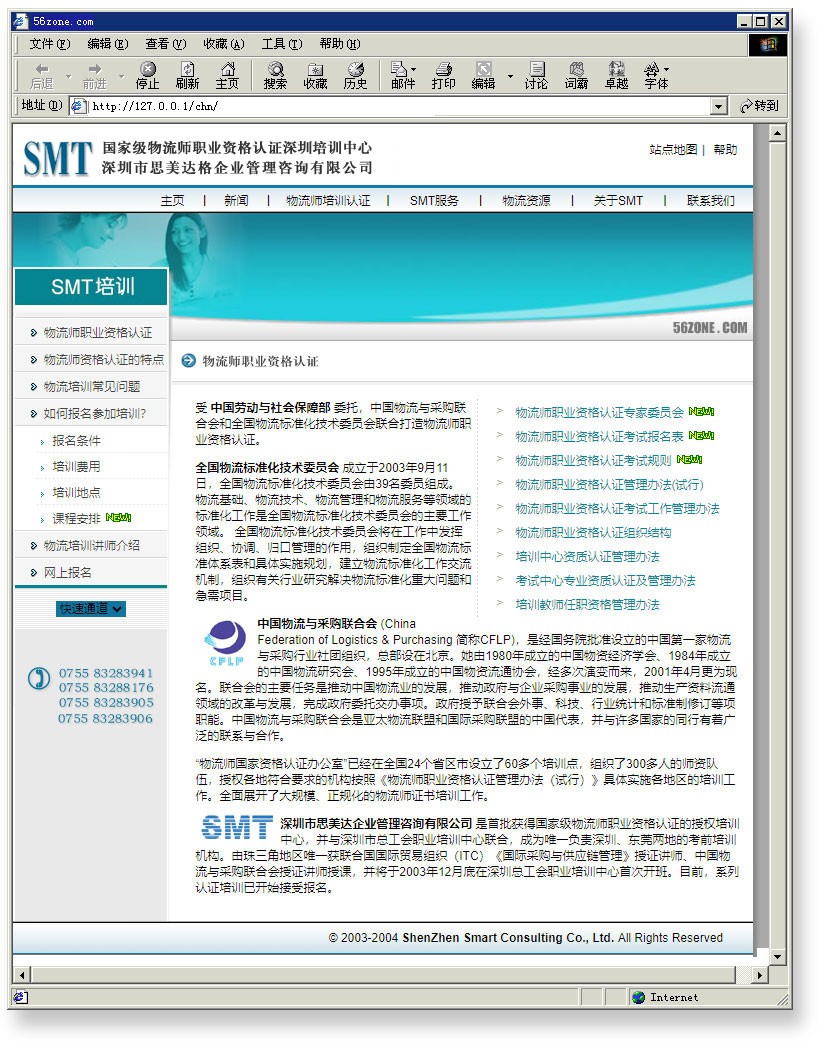The image size is (826, 1048).
Task: Click the 停止 (Stop) toolbar icon
Action: tap(146, 75)
